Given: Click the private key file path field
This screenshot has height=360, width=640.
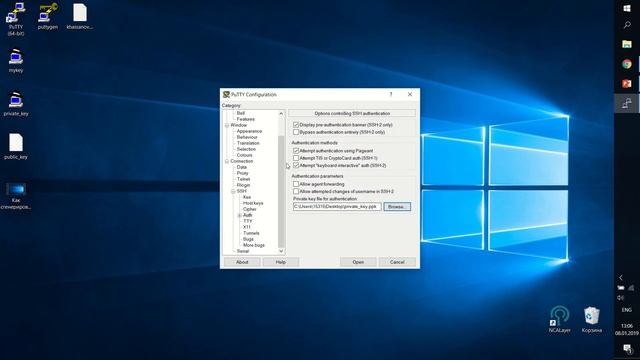Looking at the screenshot, I should click(x=337, y=207).
